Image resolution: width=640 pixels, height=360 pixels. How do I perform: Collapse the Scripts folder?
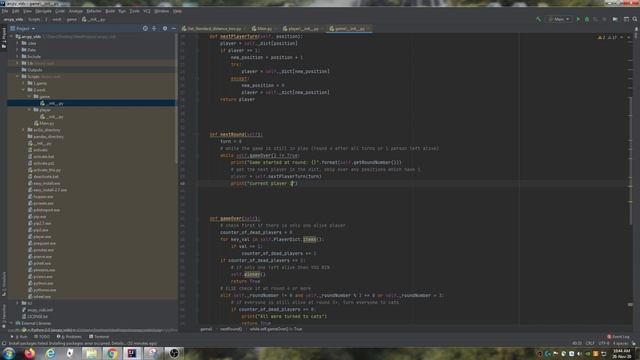click(18, 76)
